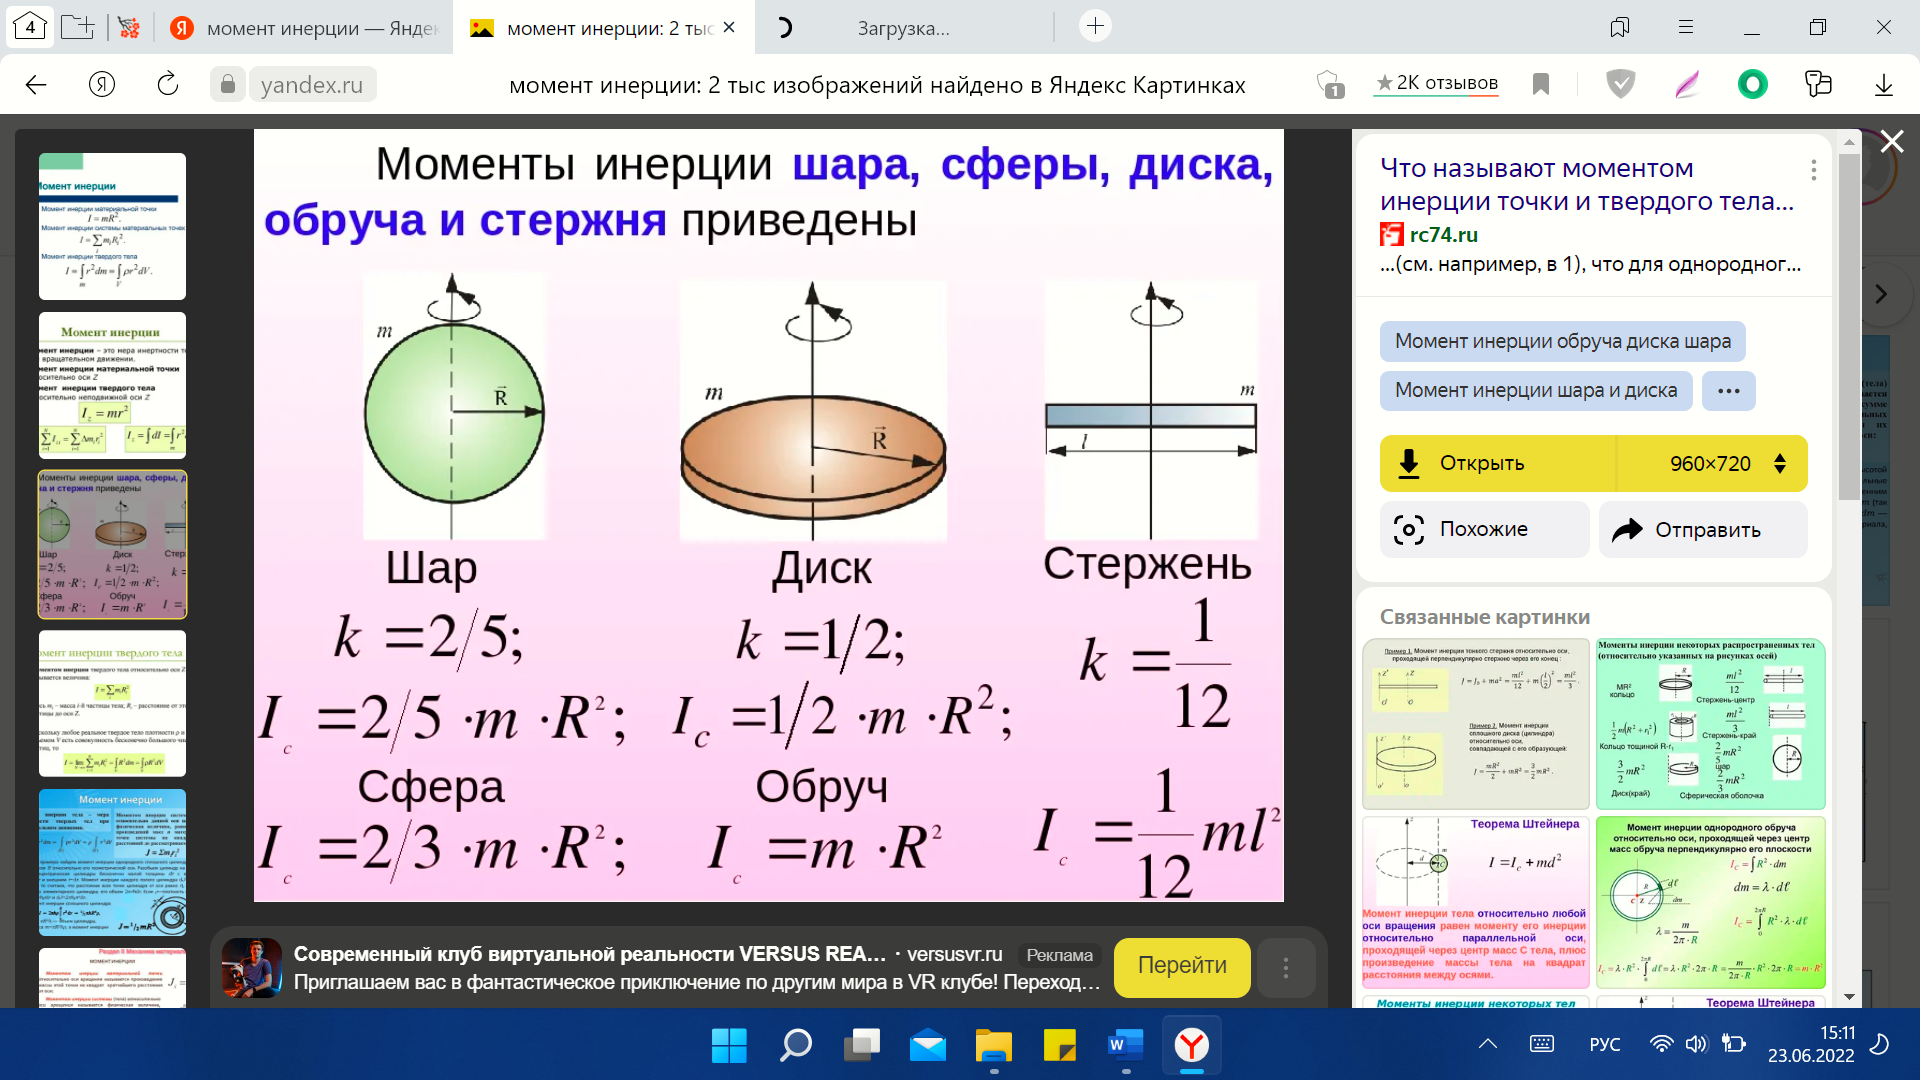Open the '2K отзывов' reviews link

point(1436,83)
